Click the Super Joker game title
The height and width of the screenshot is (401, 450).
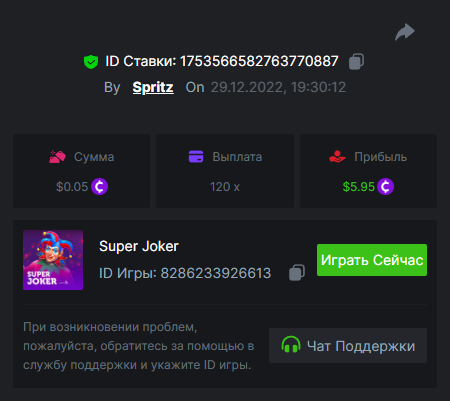[x=139, y=246]
